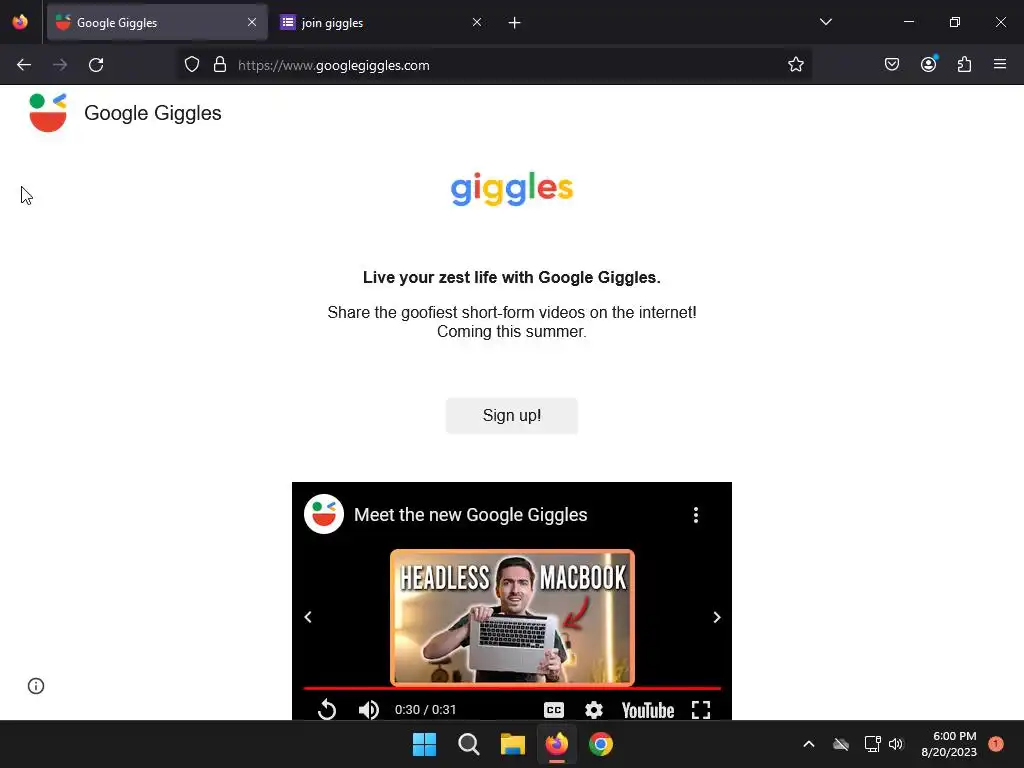Click the site security padlock icon
This screenshot has height=768, width=1024.
[220, 65]
